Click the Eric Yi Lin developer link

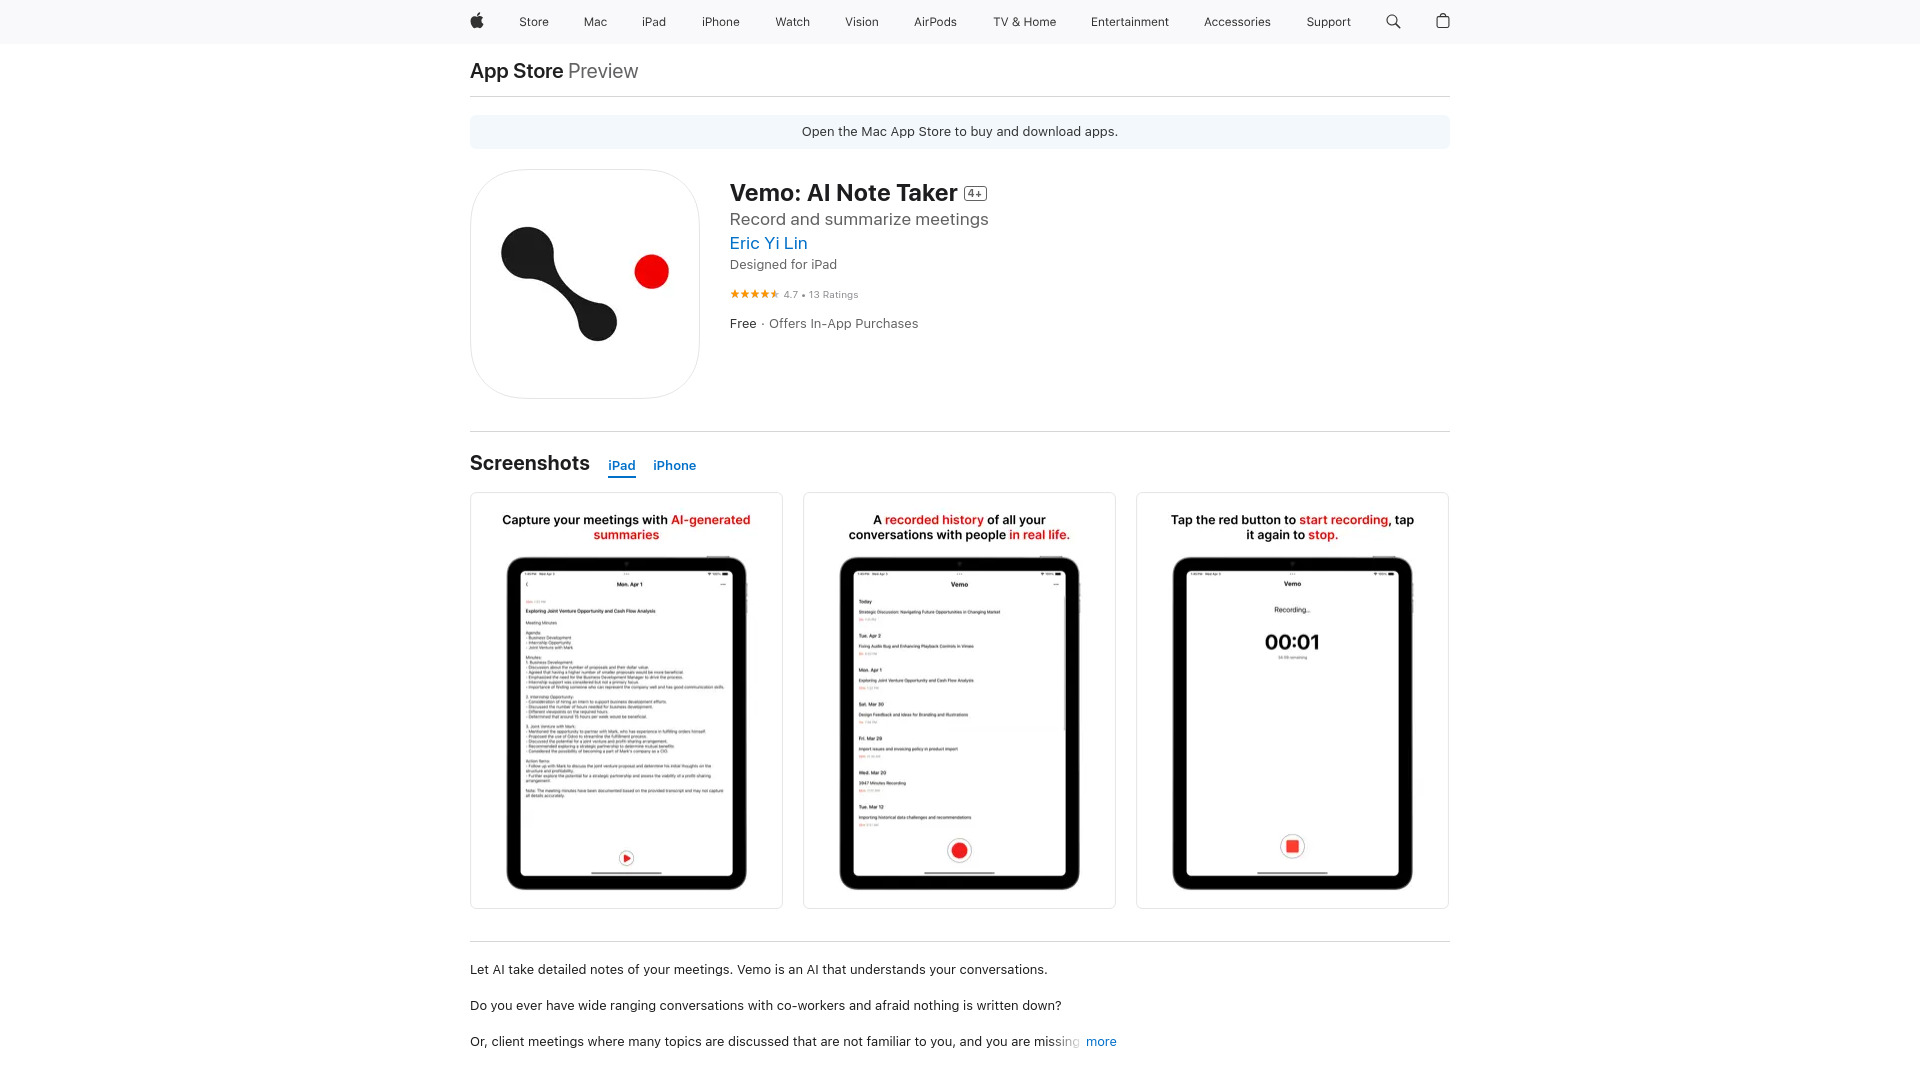(x=767, y=243)
